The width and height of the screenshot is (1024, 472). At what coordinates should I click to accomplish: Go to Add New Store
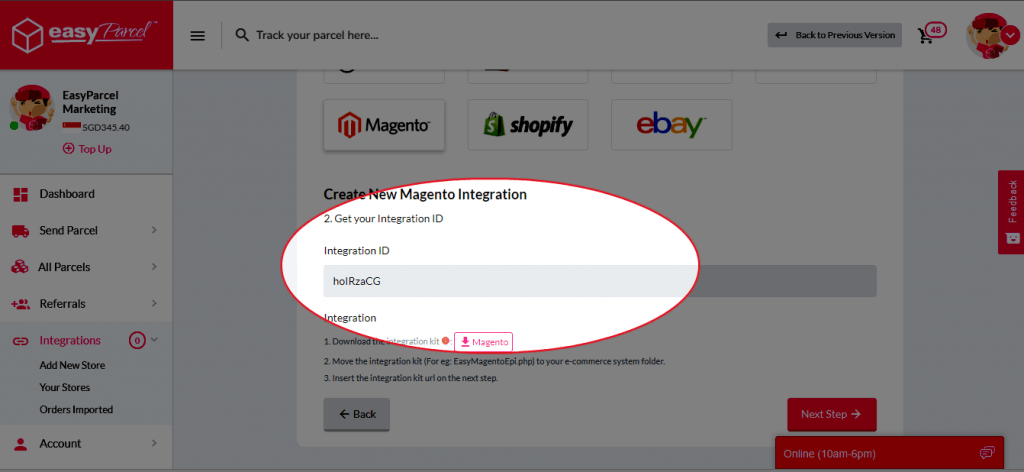72,365
